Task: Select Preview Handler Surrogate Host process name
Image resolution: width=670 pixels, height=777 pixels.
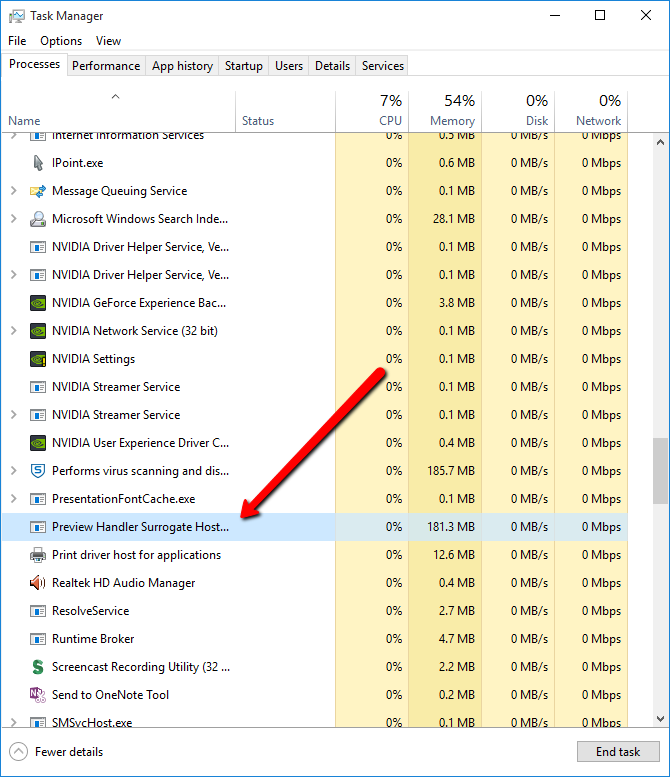Action: (140, 527)
